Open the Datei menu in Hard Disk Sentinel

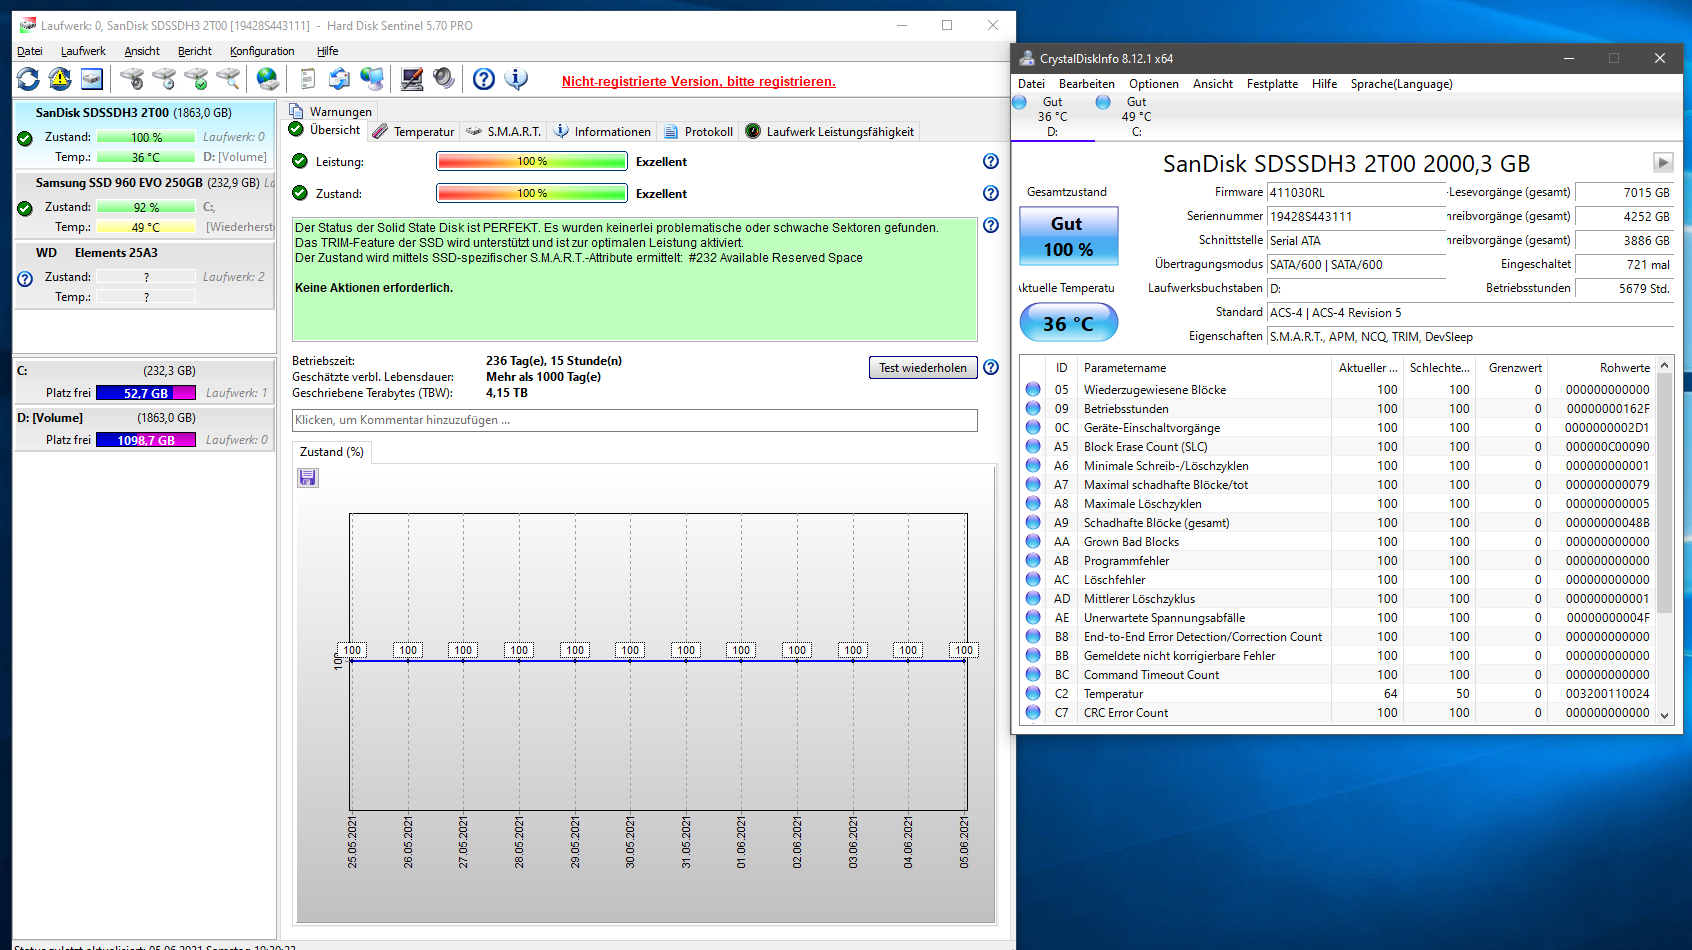pyautogui.click(x=30, y=51)
